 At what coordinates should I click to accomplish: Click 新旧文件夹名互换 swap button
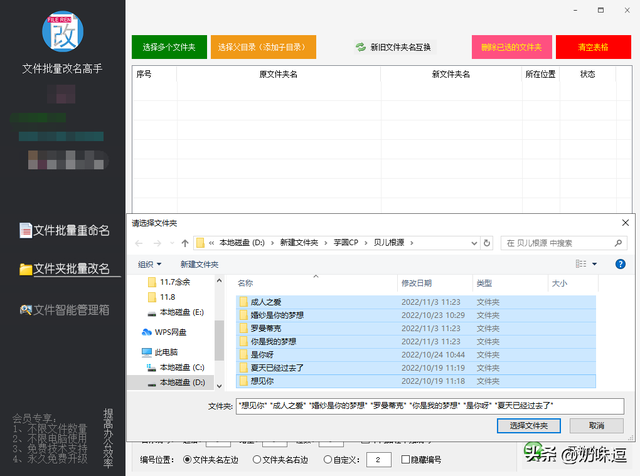394,47
